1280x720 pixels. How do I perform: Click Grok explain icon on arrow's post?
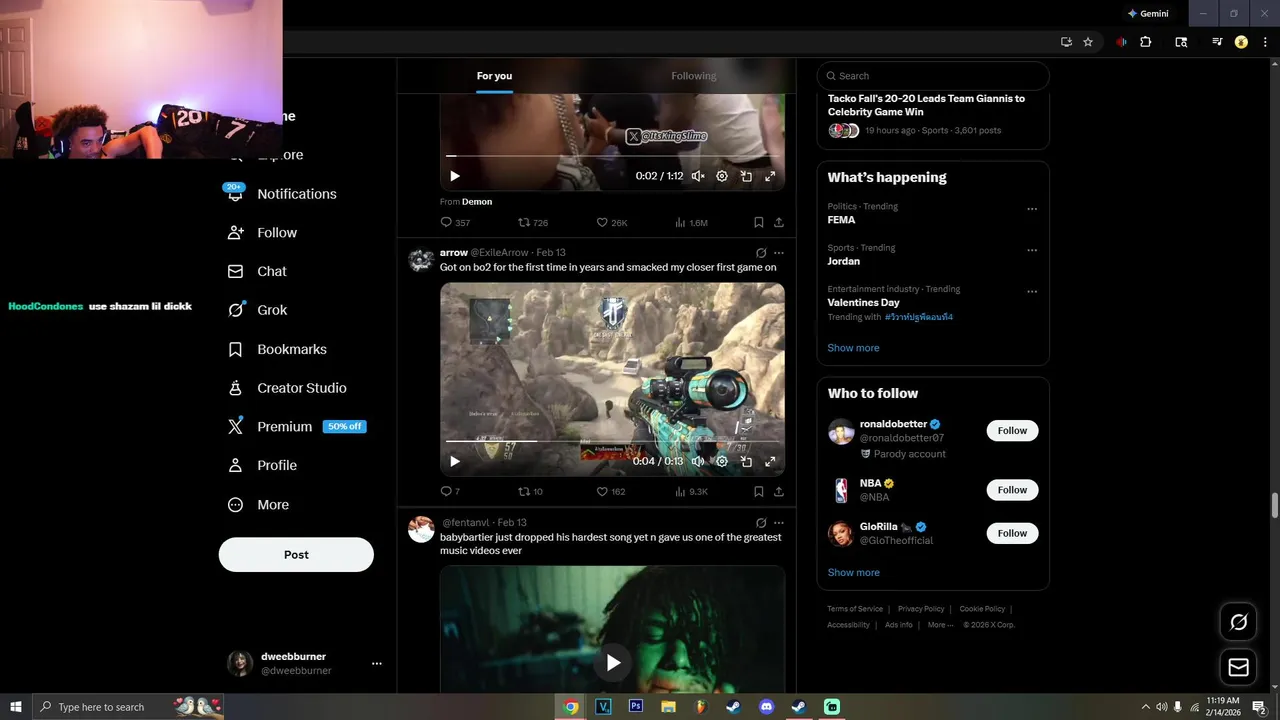tap(761, 253)
